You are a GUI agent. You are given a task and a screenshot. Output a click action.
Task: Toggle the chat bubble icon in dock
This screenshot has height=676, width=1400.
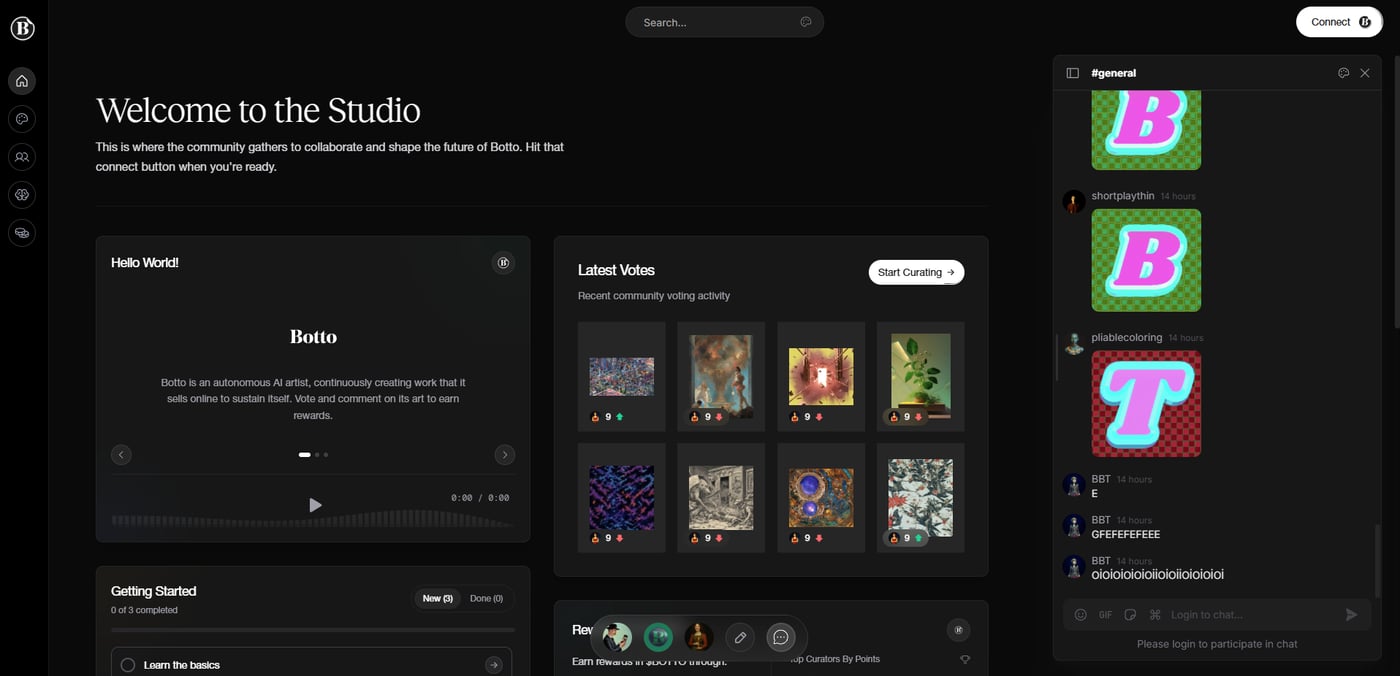[781, 637]
